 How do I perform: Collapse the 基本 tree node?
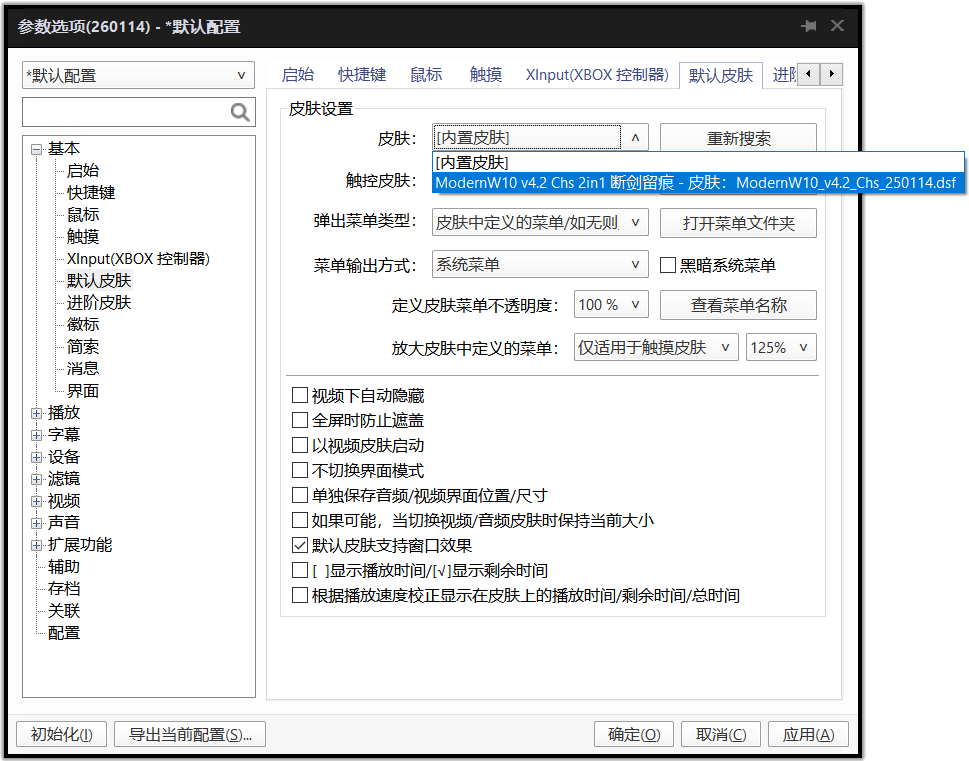click(37, 149)
